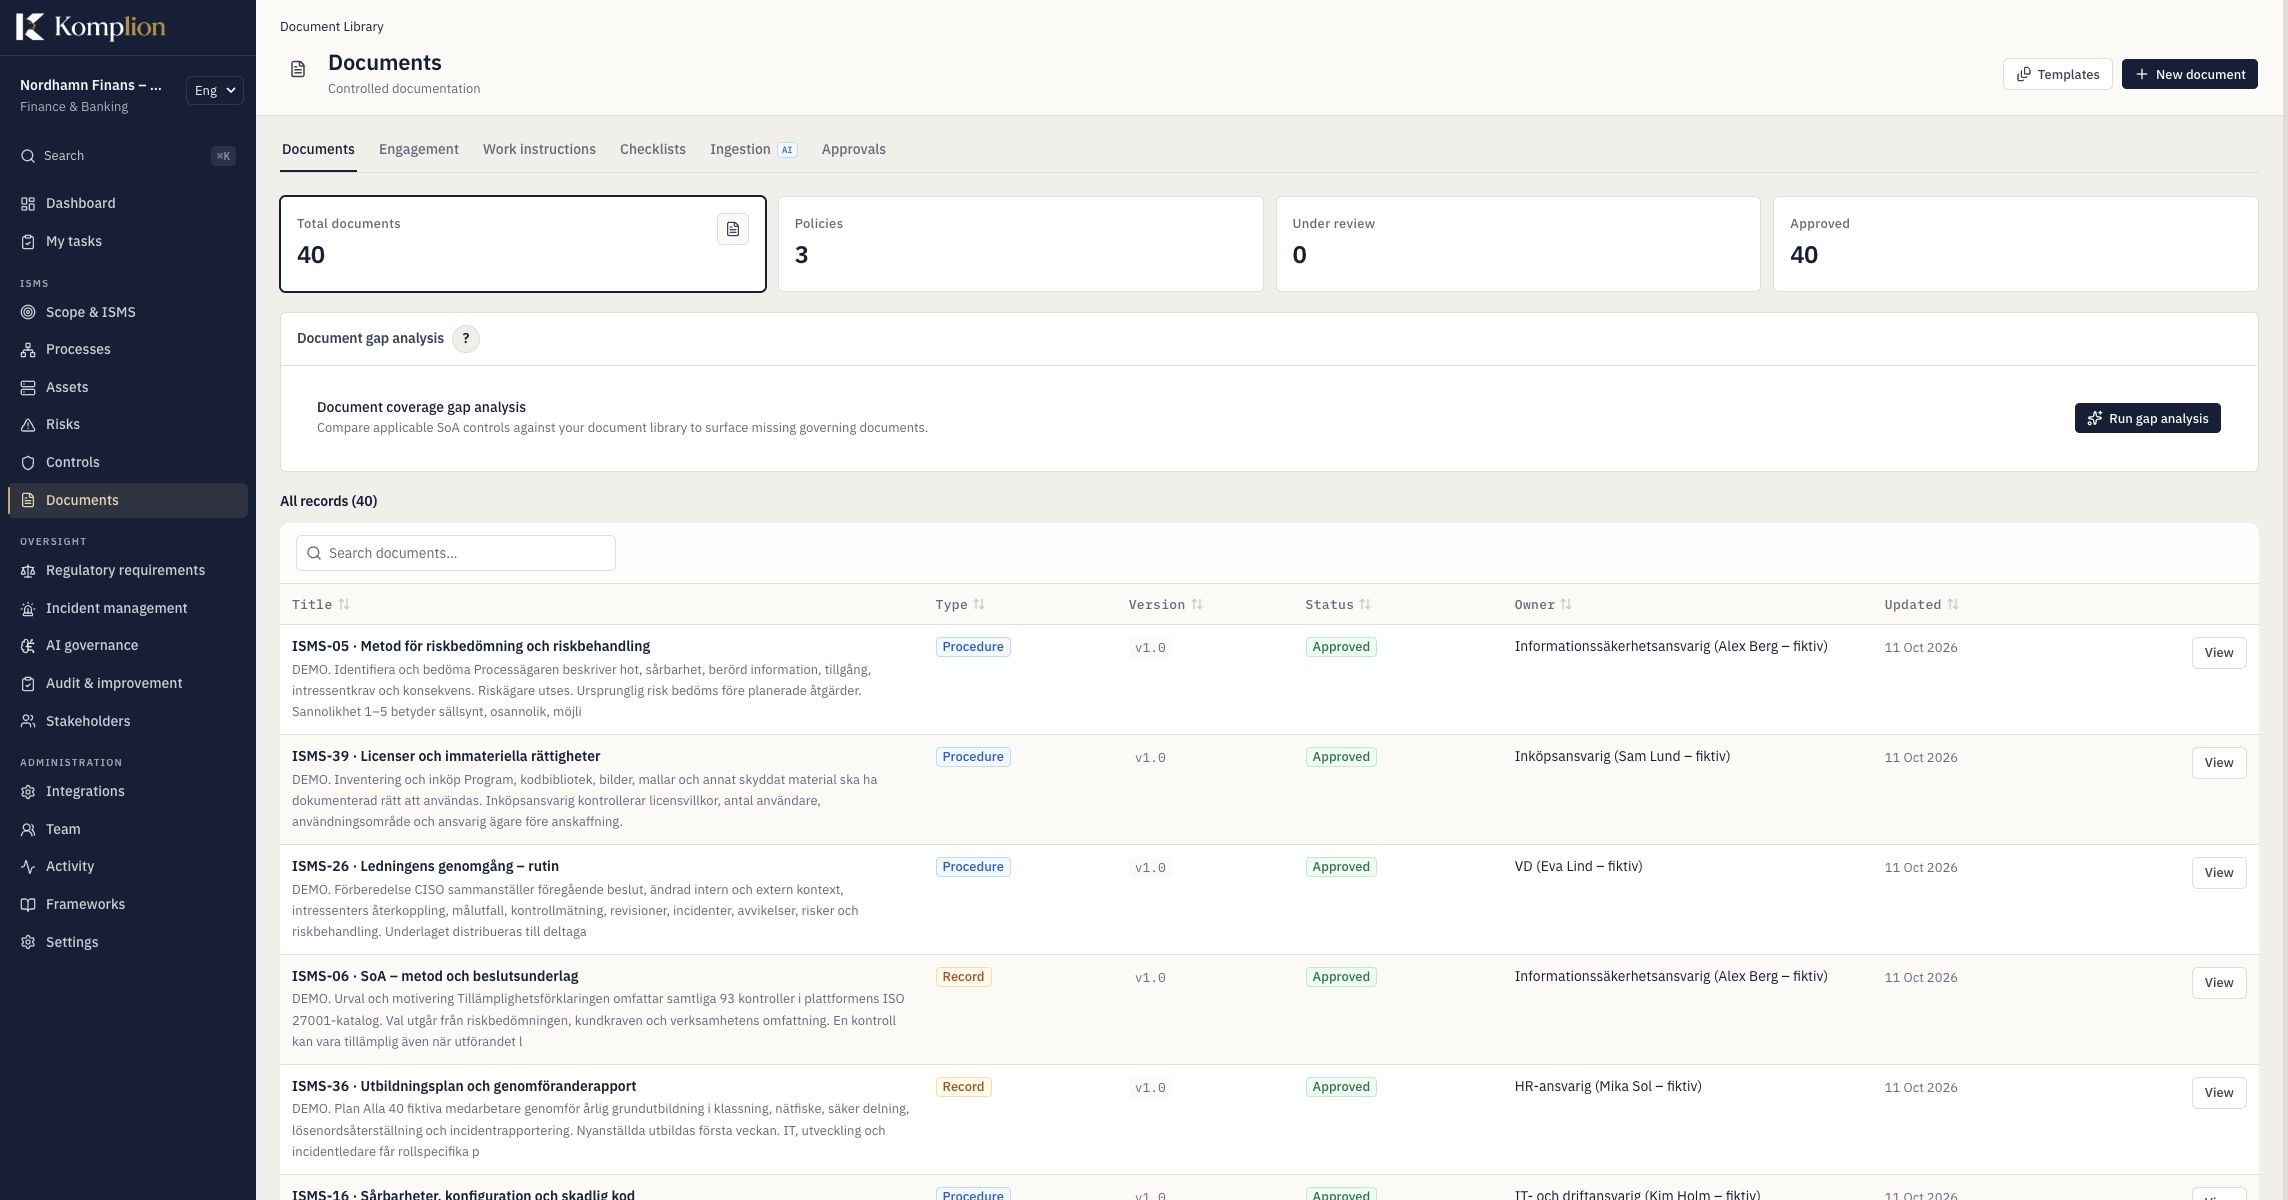Screen dimensions: 2288x1200
Task: Click the AI governance brain icon
Action: 28,646
